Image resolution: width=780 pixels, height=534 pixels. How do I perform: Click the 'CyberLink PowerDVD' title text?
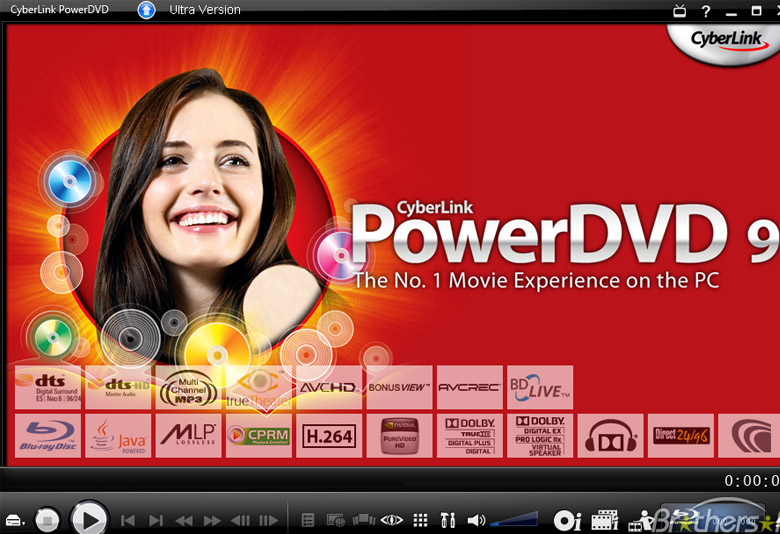click(59, 9)
